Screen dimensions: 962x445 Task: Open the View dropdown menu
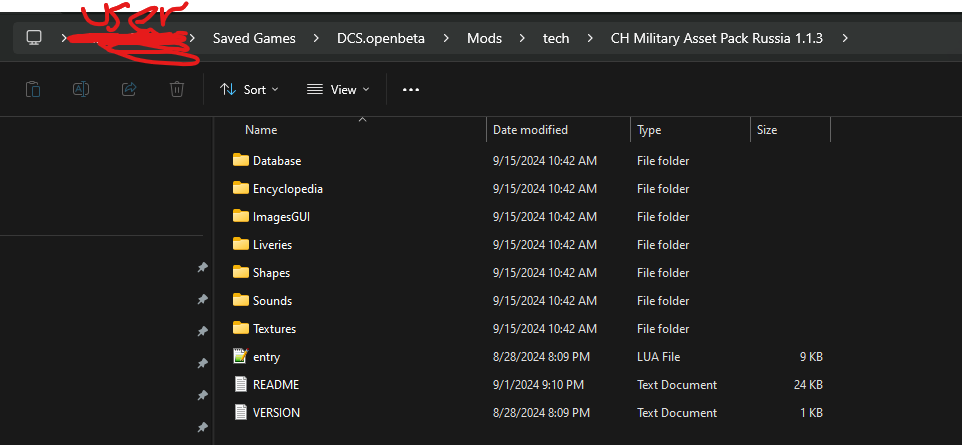click(338, 90)
